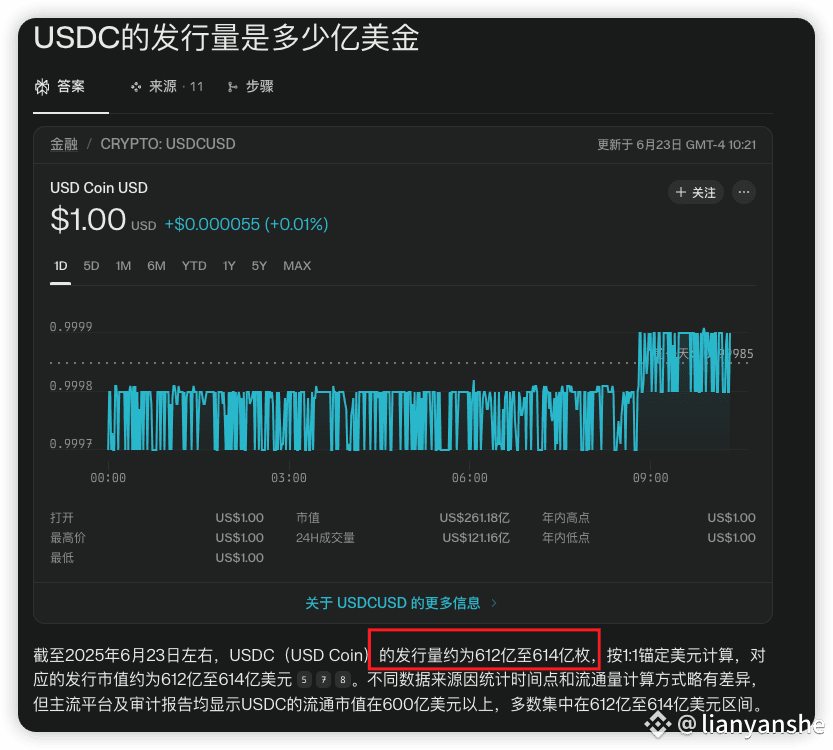Click the 0.9997 y-axis label
Screen dimensions: 833x750
coord(71,444)
